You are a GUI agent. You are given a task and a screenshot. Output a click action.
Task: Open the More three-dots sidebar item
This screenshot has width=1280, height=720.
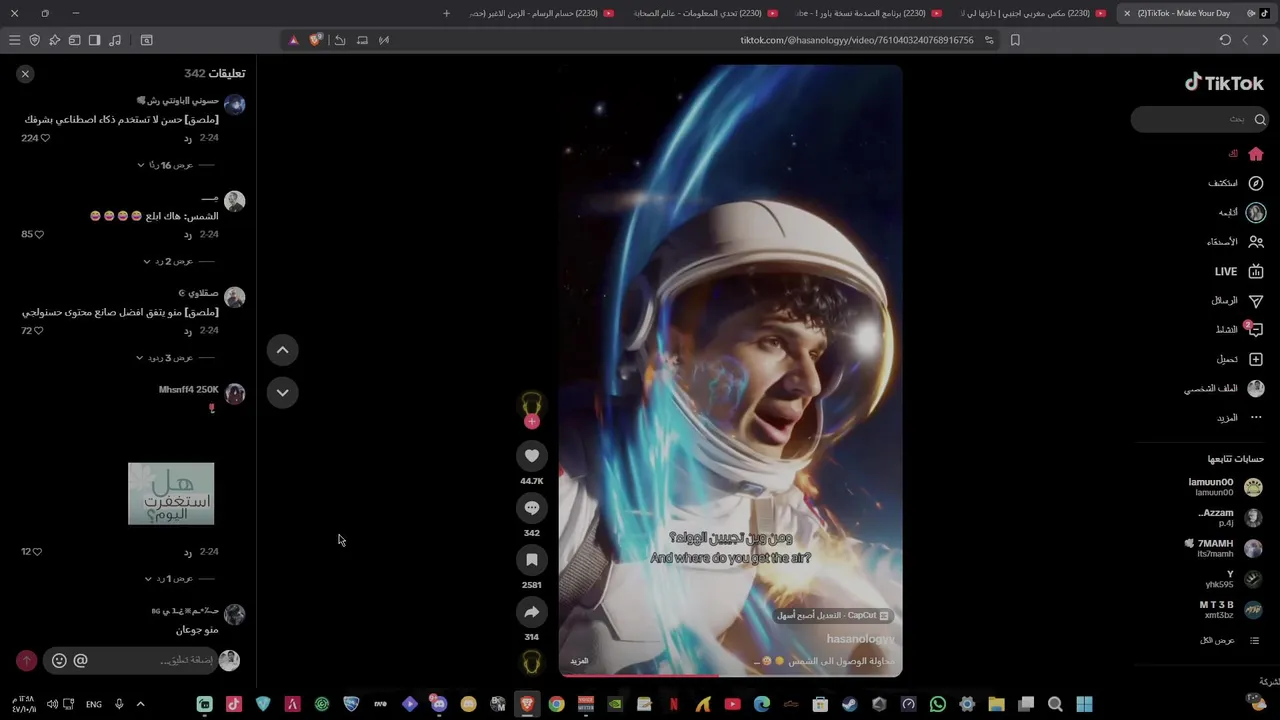coord(1256,417)
